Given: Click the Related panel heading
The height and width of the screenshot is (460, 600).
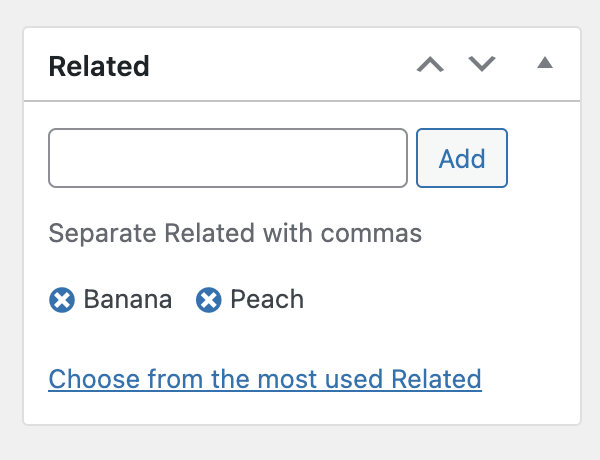Looking at the screenshot, I should click(x=99, y=66).
